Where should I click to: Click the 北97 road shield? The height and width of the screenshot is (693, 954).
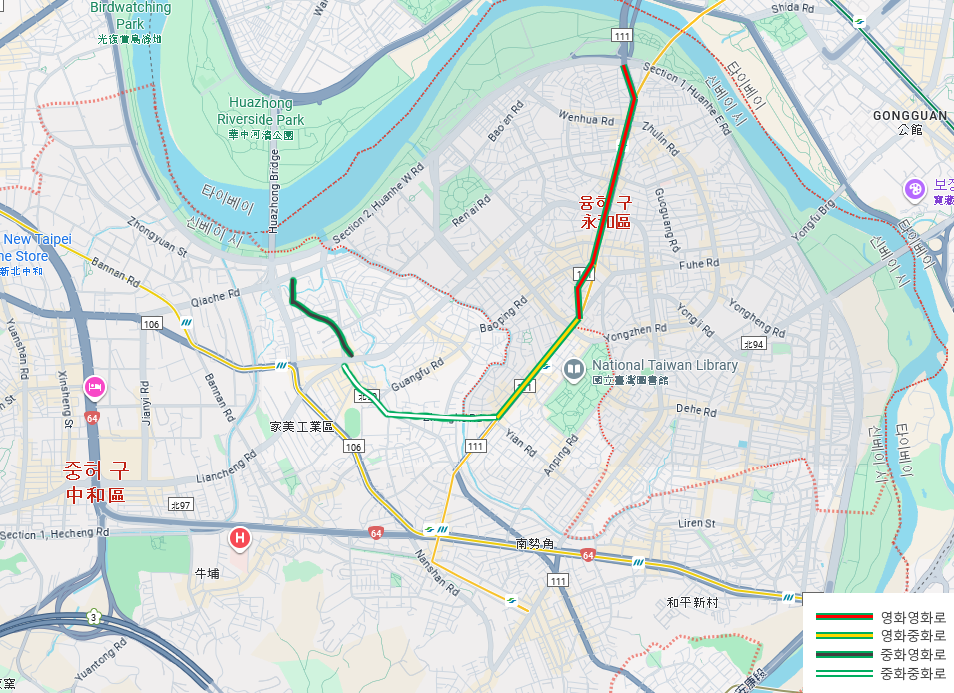coord(181,504)
